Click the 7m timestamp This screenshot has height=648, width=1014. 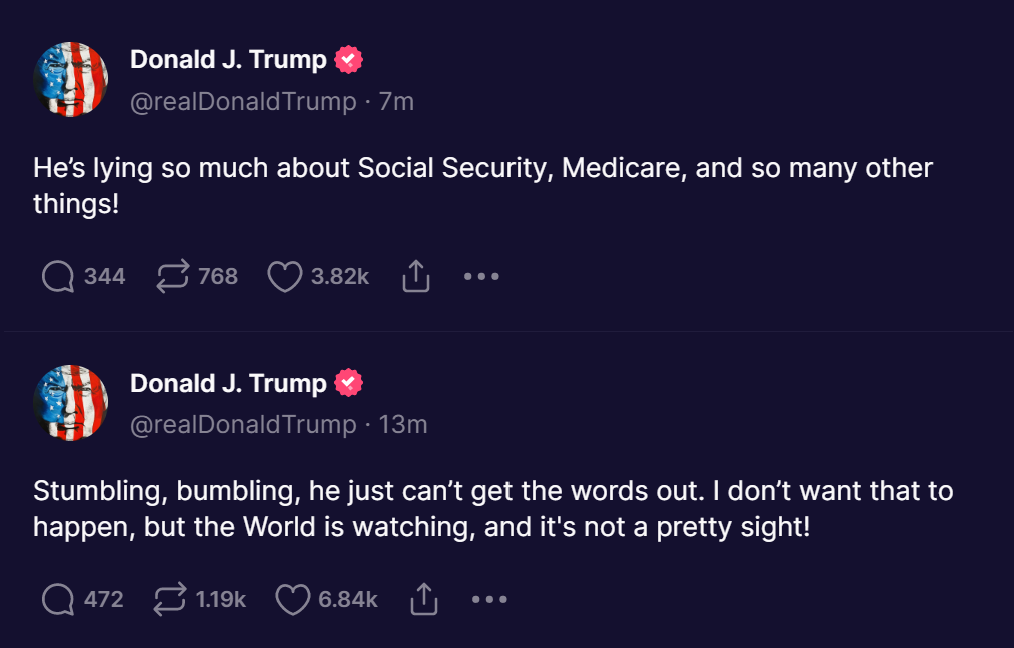pos(397,102)
